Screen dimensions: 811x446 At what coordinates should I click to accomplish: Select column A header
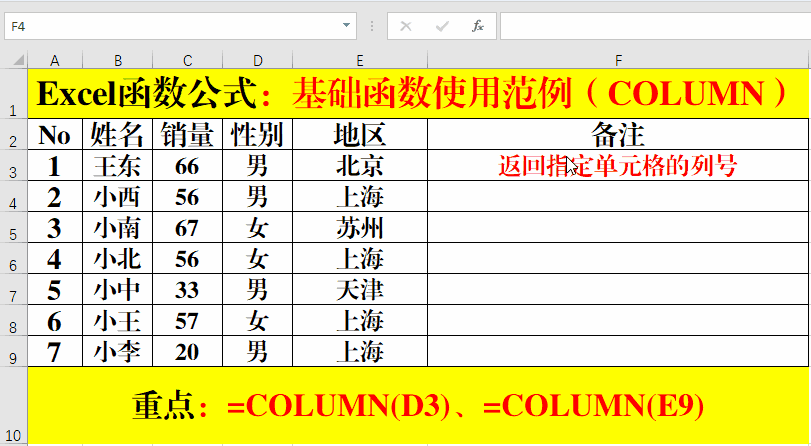(x=55, y=61)
